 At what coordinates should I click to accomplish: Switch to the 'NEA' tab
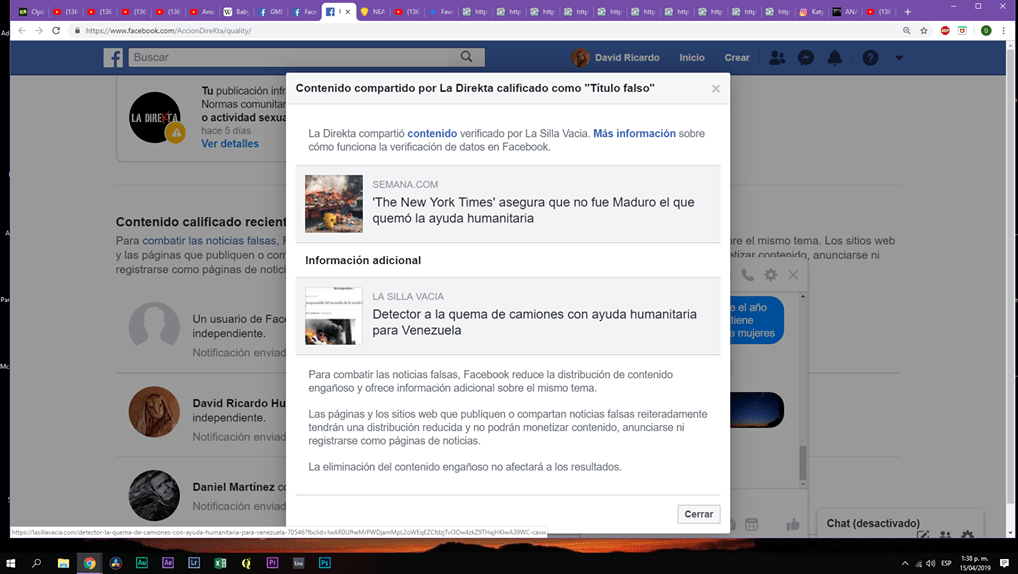(x=373, y=12)
